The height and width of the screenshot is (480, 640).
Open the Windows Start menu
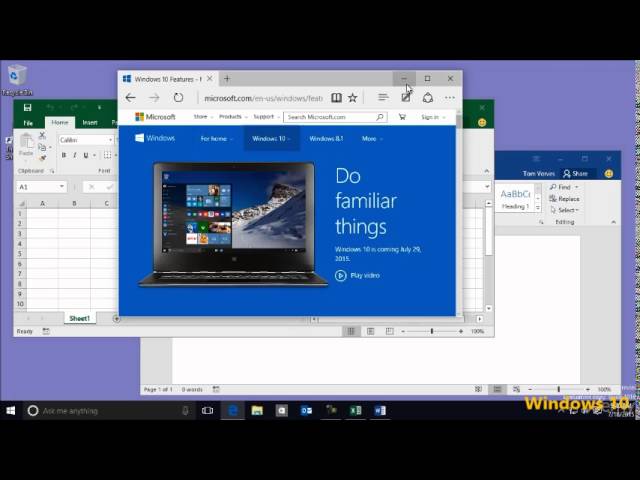click(x=11, y=411)
